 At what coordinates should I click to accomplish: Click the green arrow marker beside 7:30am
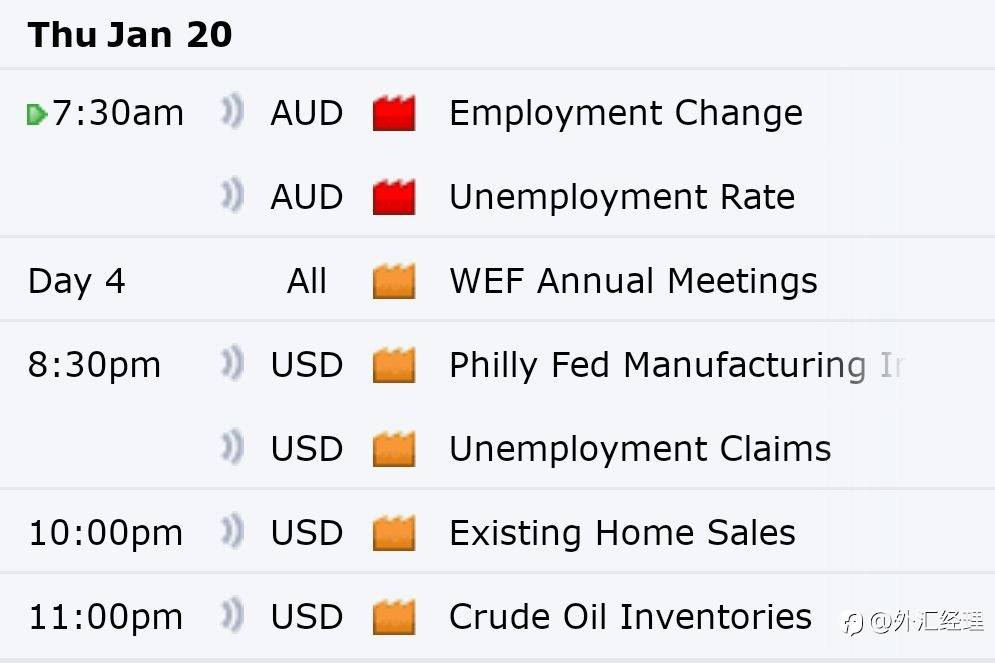(37, 114)
